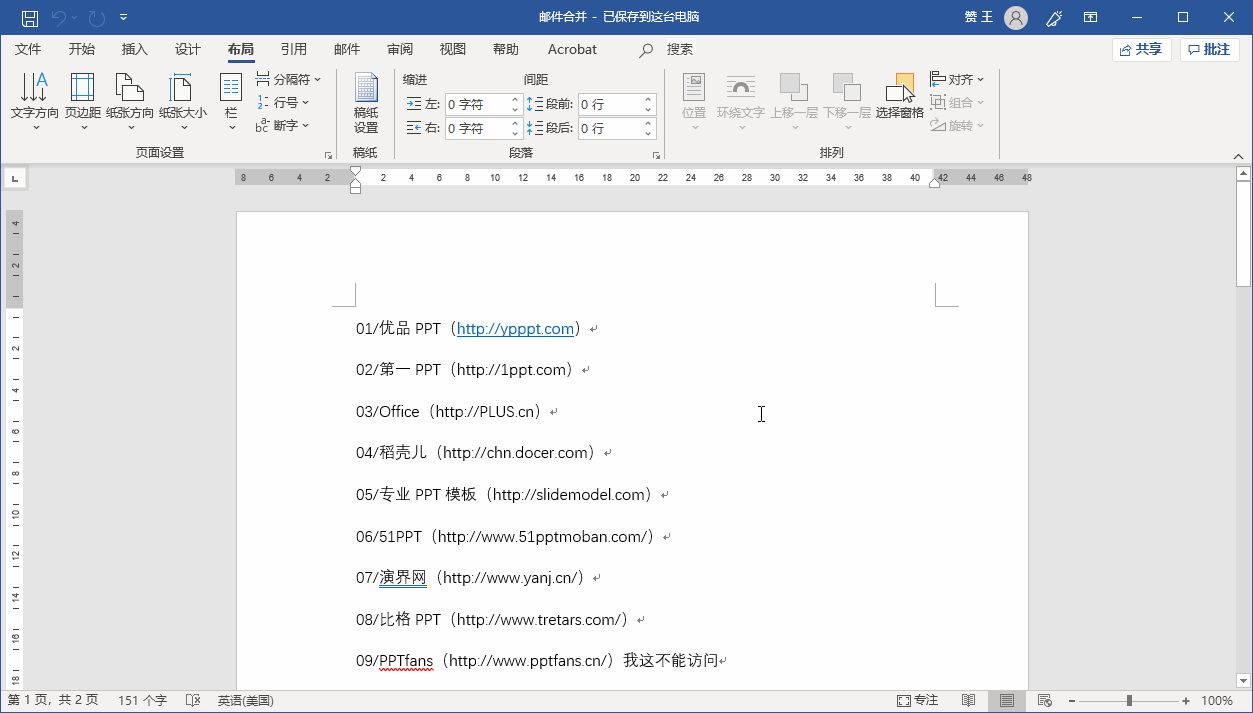Click the http://ypppt.com hyperlink
Image resolution: width=1253 pixels, height=713 pixels.
516,328
